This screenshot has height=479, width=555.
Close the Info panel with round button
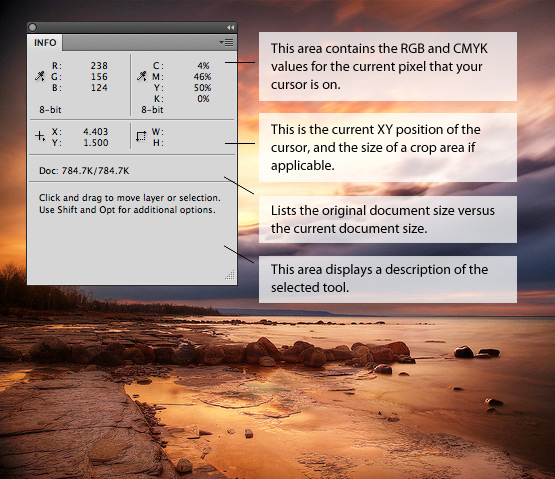[x=32, y=27]
